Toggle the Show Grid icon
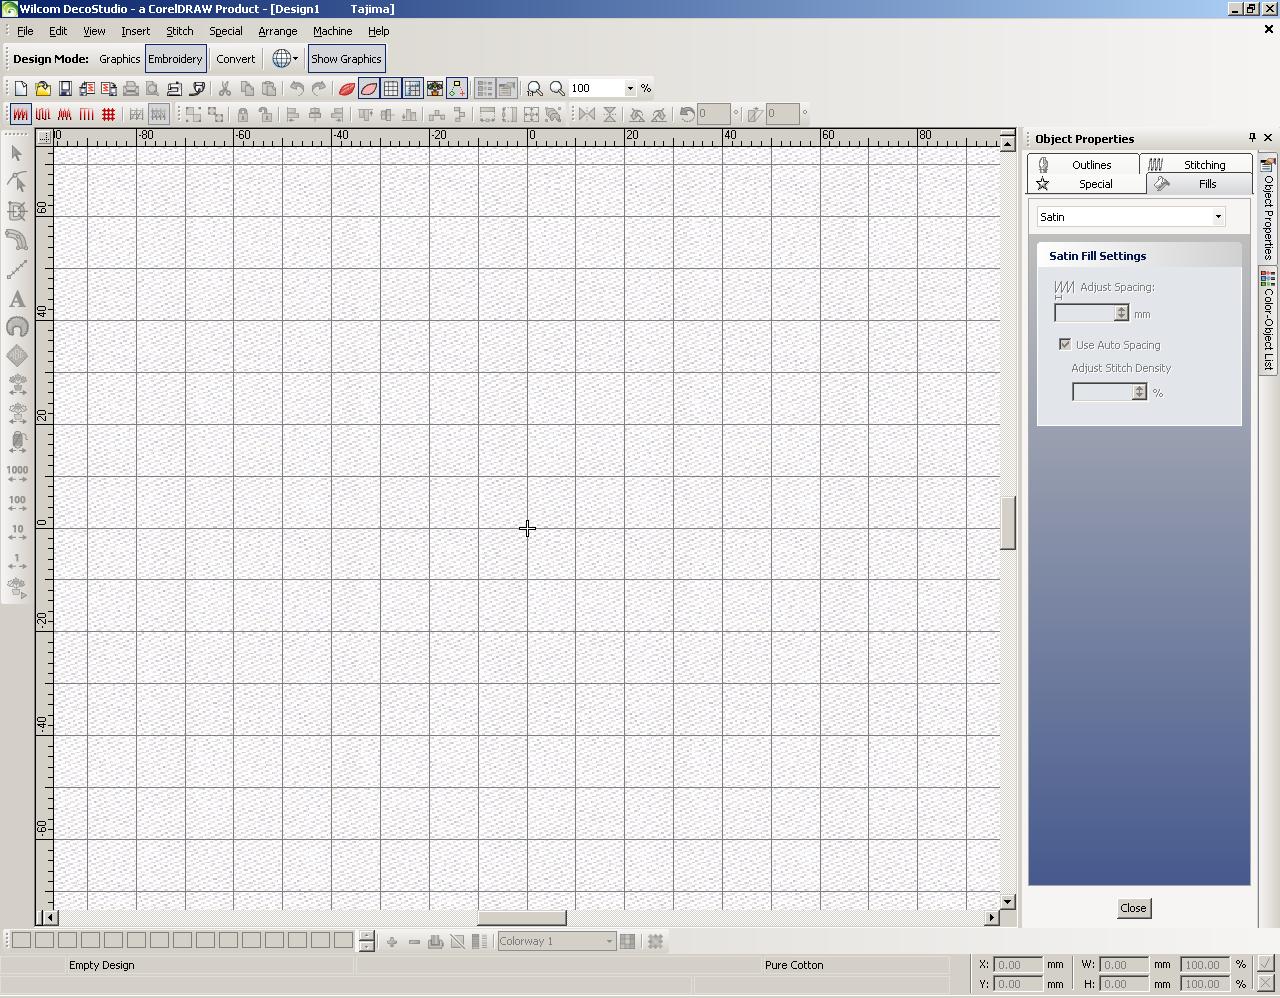Image resolution: width=1280 pixels, height=998 pixels. tap(390, 88)
